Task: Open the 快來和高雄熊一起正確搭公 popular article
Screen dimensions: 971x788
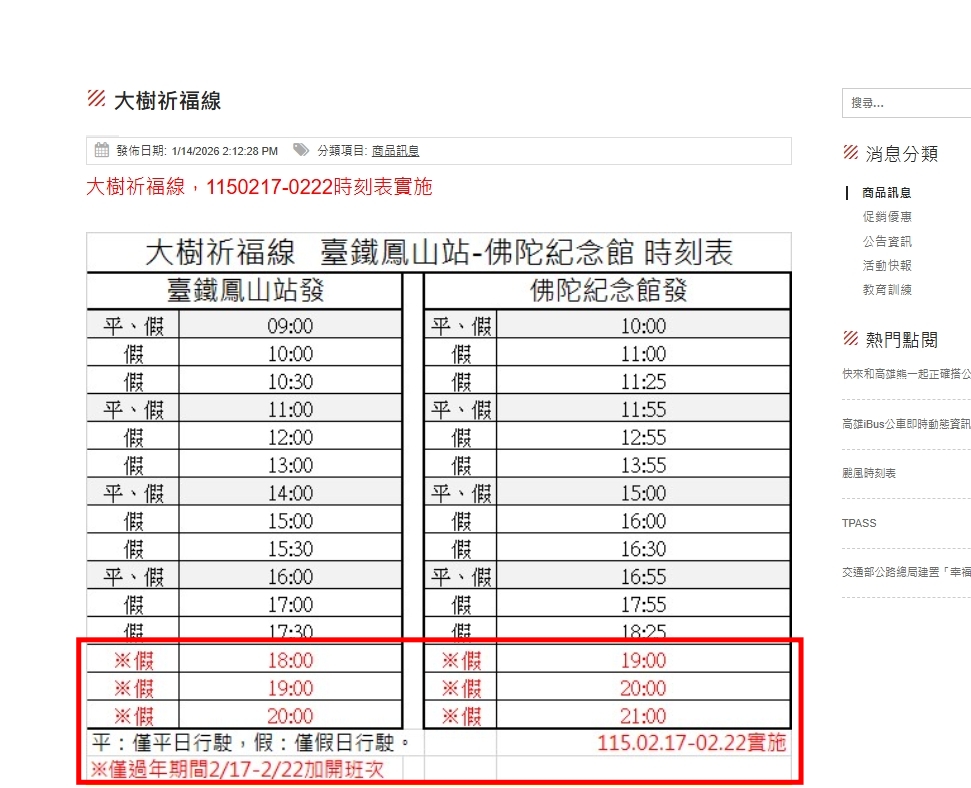Action: point(906,374)
